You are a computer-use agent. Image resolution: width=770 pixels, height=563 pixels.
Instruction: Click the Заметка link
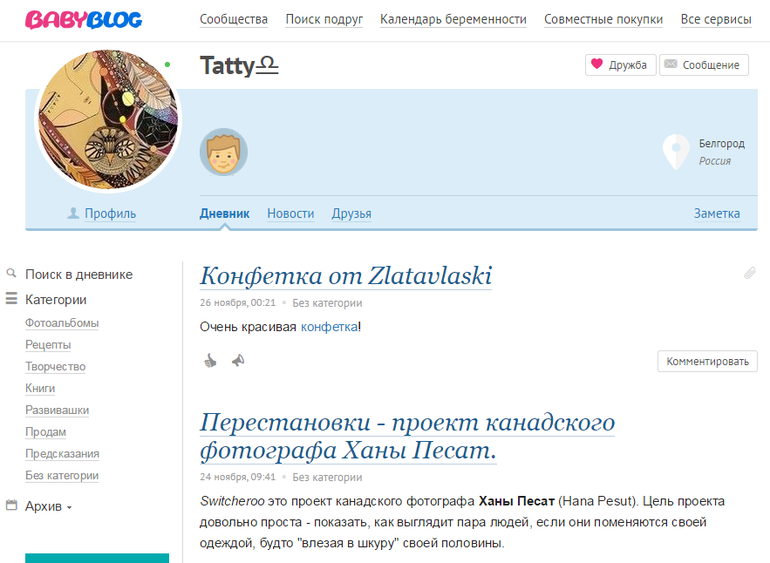(717, 214)
